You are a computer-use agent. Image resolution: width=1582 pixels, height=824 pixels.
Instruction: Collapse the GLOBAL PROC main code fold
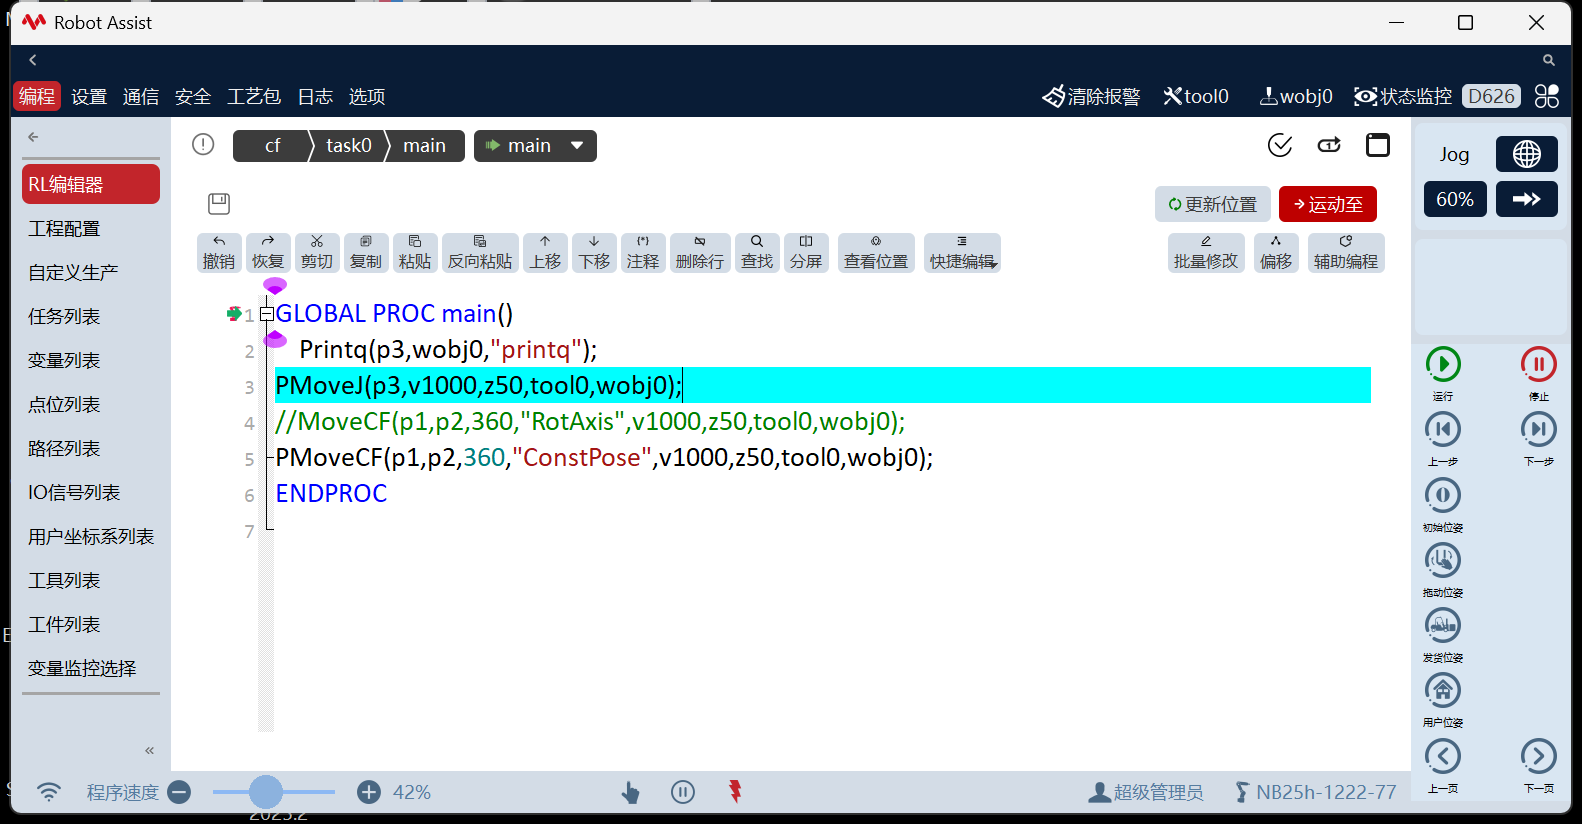coord(267,314)
